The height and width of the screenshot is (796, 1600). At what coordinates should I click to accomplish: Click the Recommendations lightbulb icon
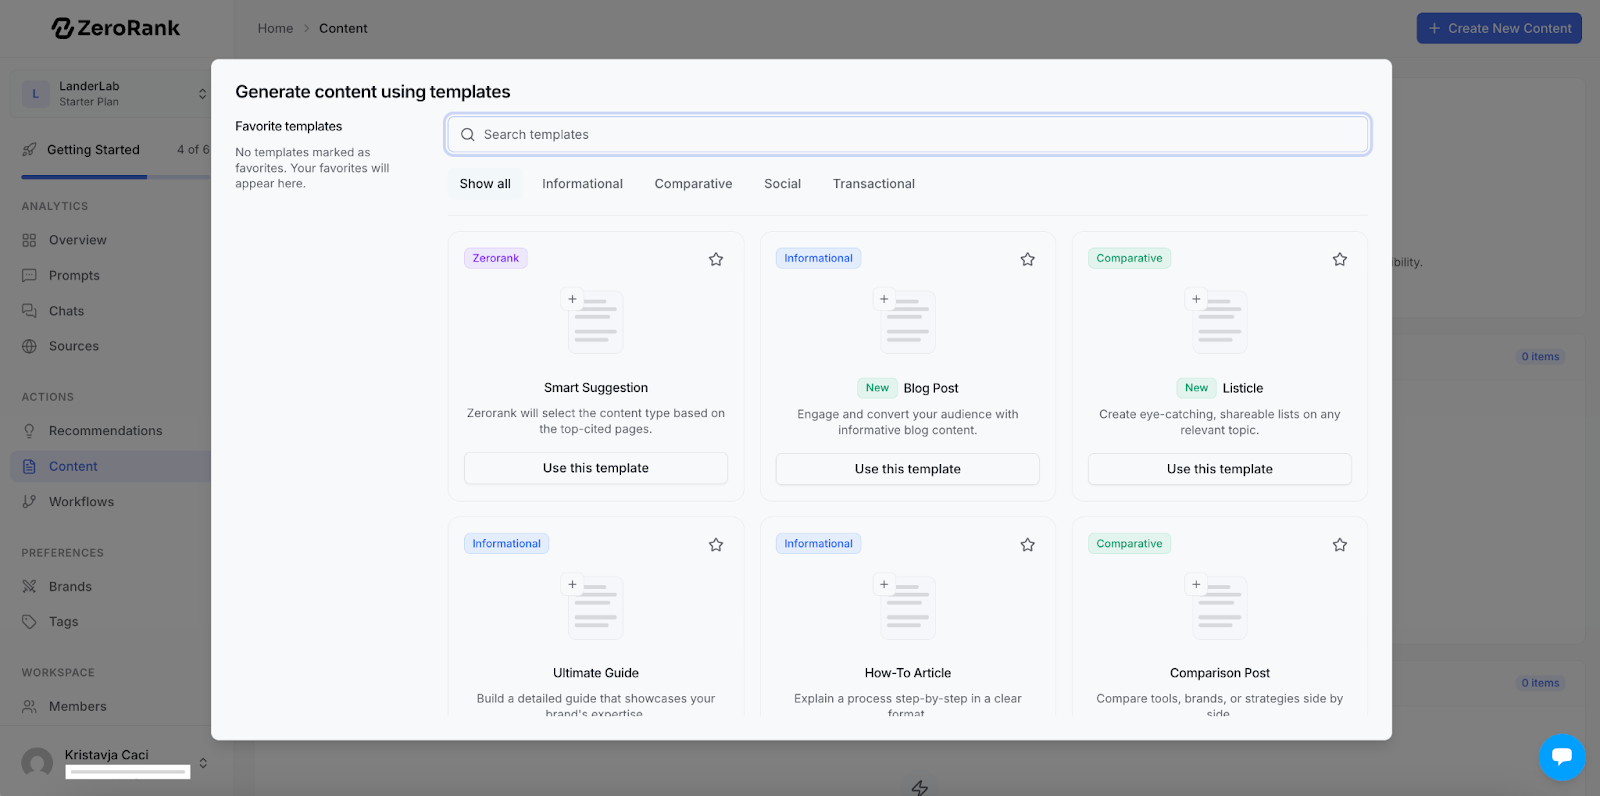coord(29,431)
